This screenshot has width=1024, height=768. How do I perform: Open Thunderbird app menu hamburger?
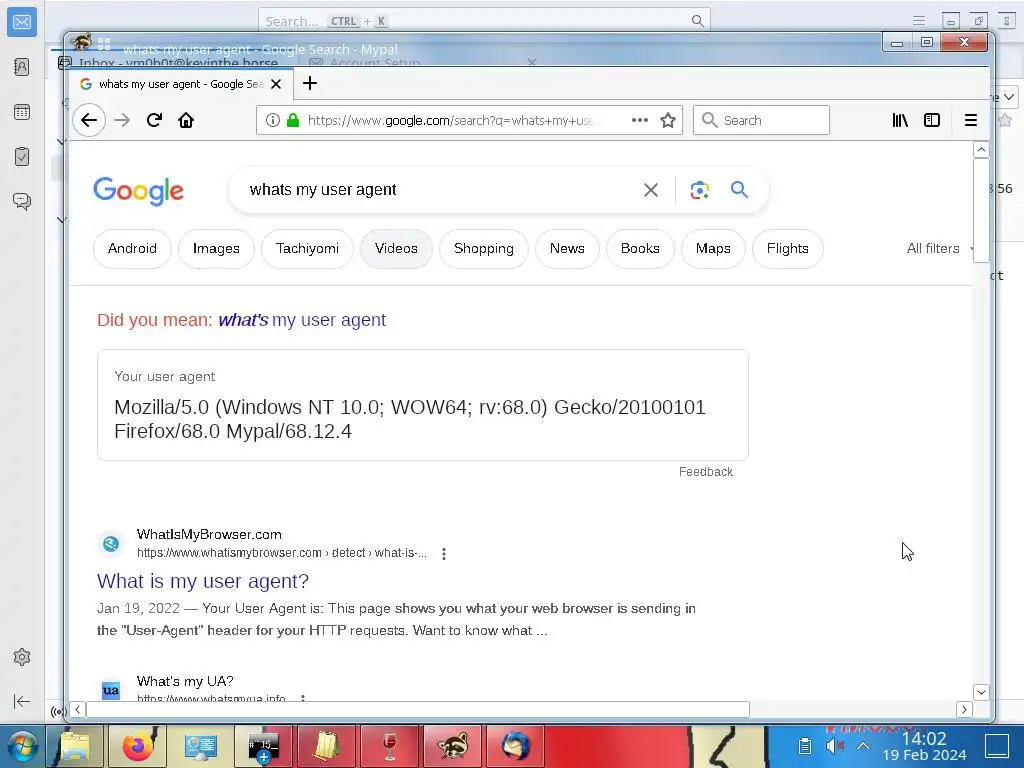point(919,21)
